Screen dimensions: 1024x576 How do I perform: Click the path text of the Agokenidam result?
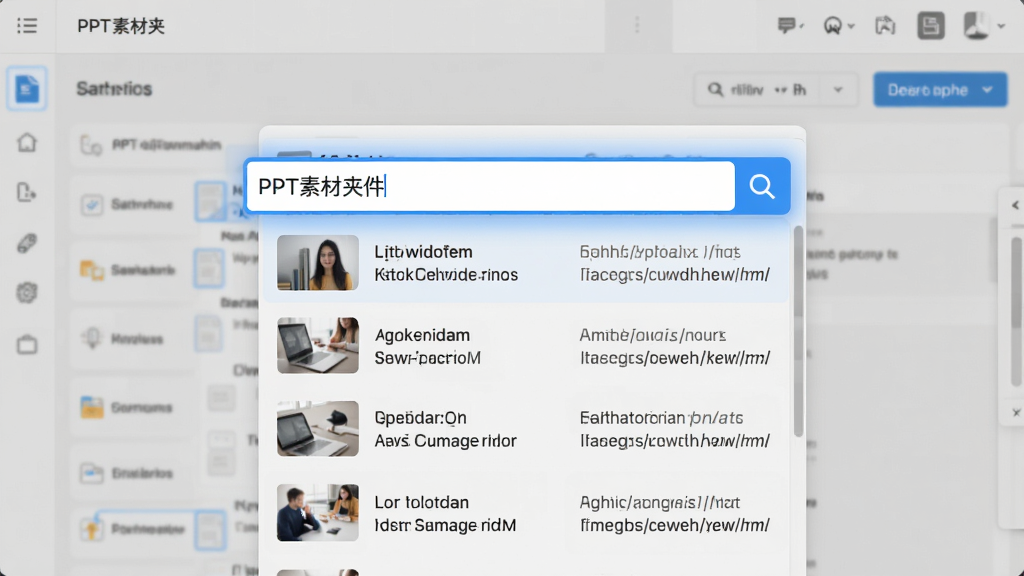[675, 346]
